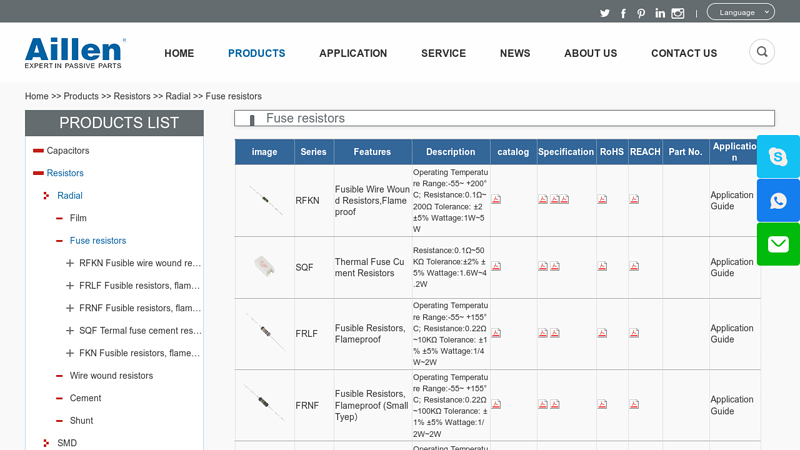Viewport: 800px width, 450px height.
Task: Open CONTACT US menu item
Action: (x=684, y=53)
